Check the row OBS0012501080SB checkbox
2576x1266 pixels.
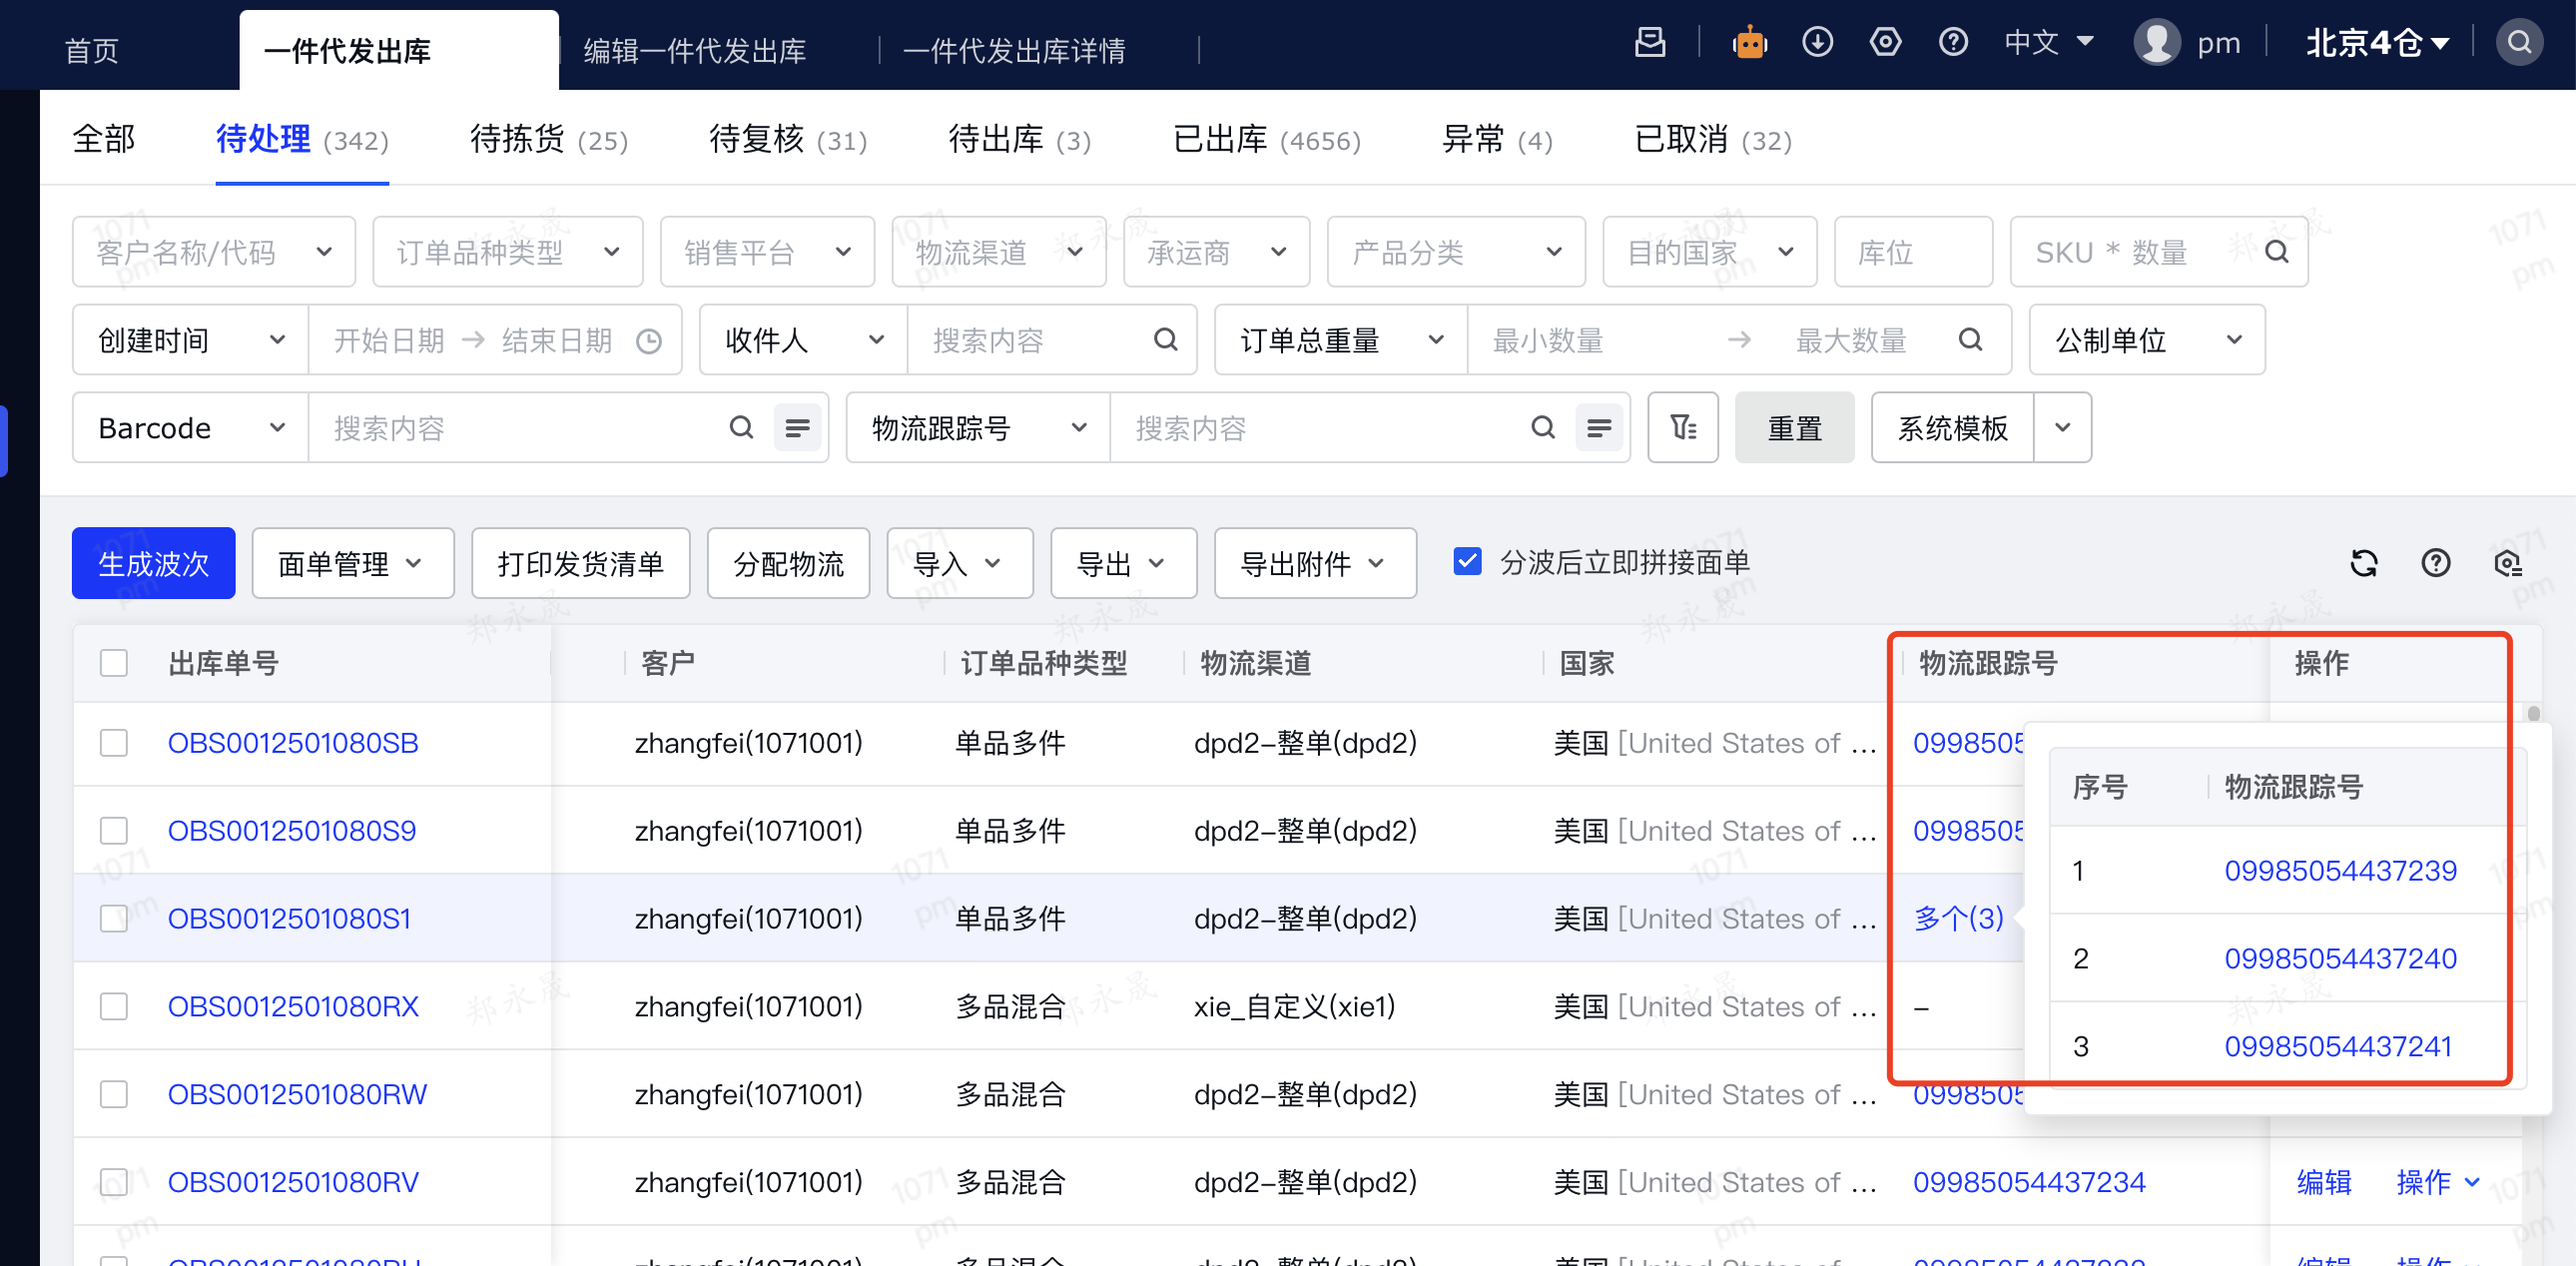tap(114, 743)
